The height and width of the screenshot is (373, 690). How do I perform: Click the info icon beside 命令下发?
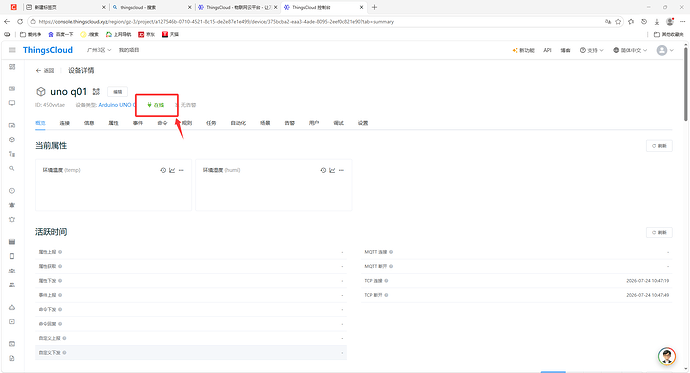60,309
